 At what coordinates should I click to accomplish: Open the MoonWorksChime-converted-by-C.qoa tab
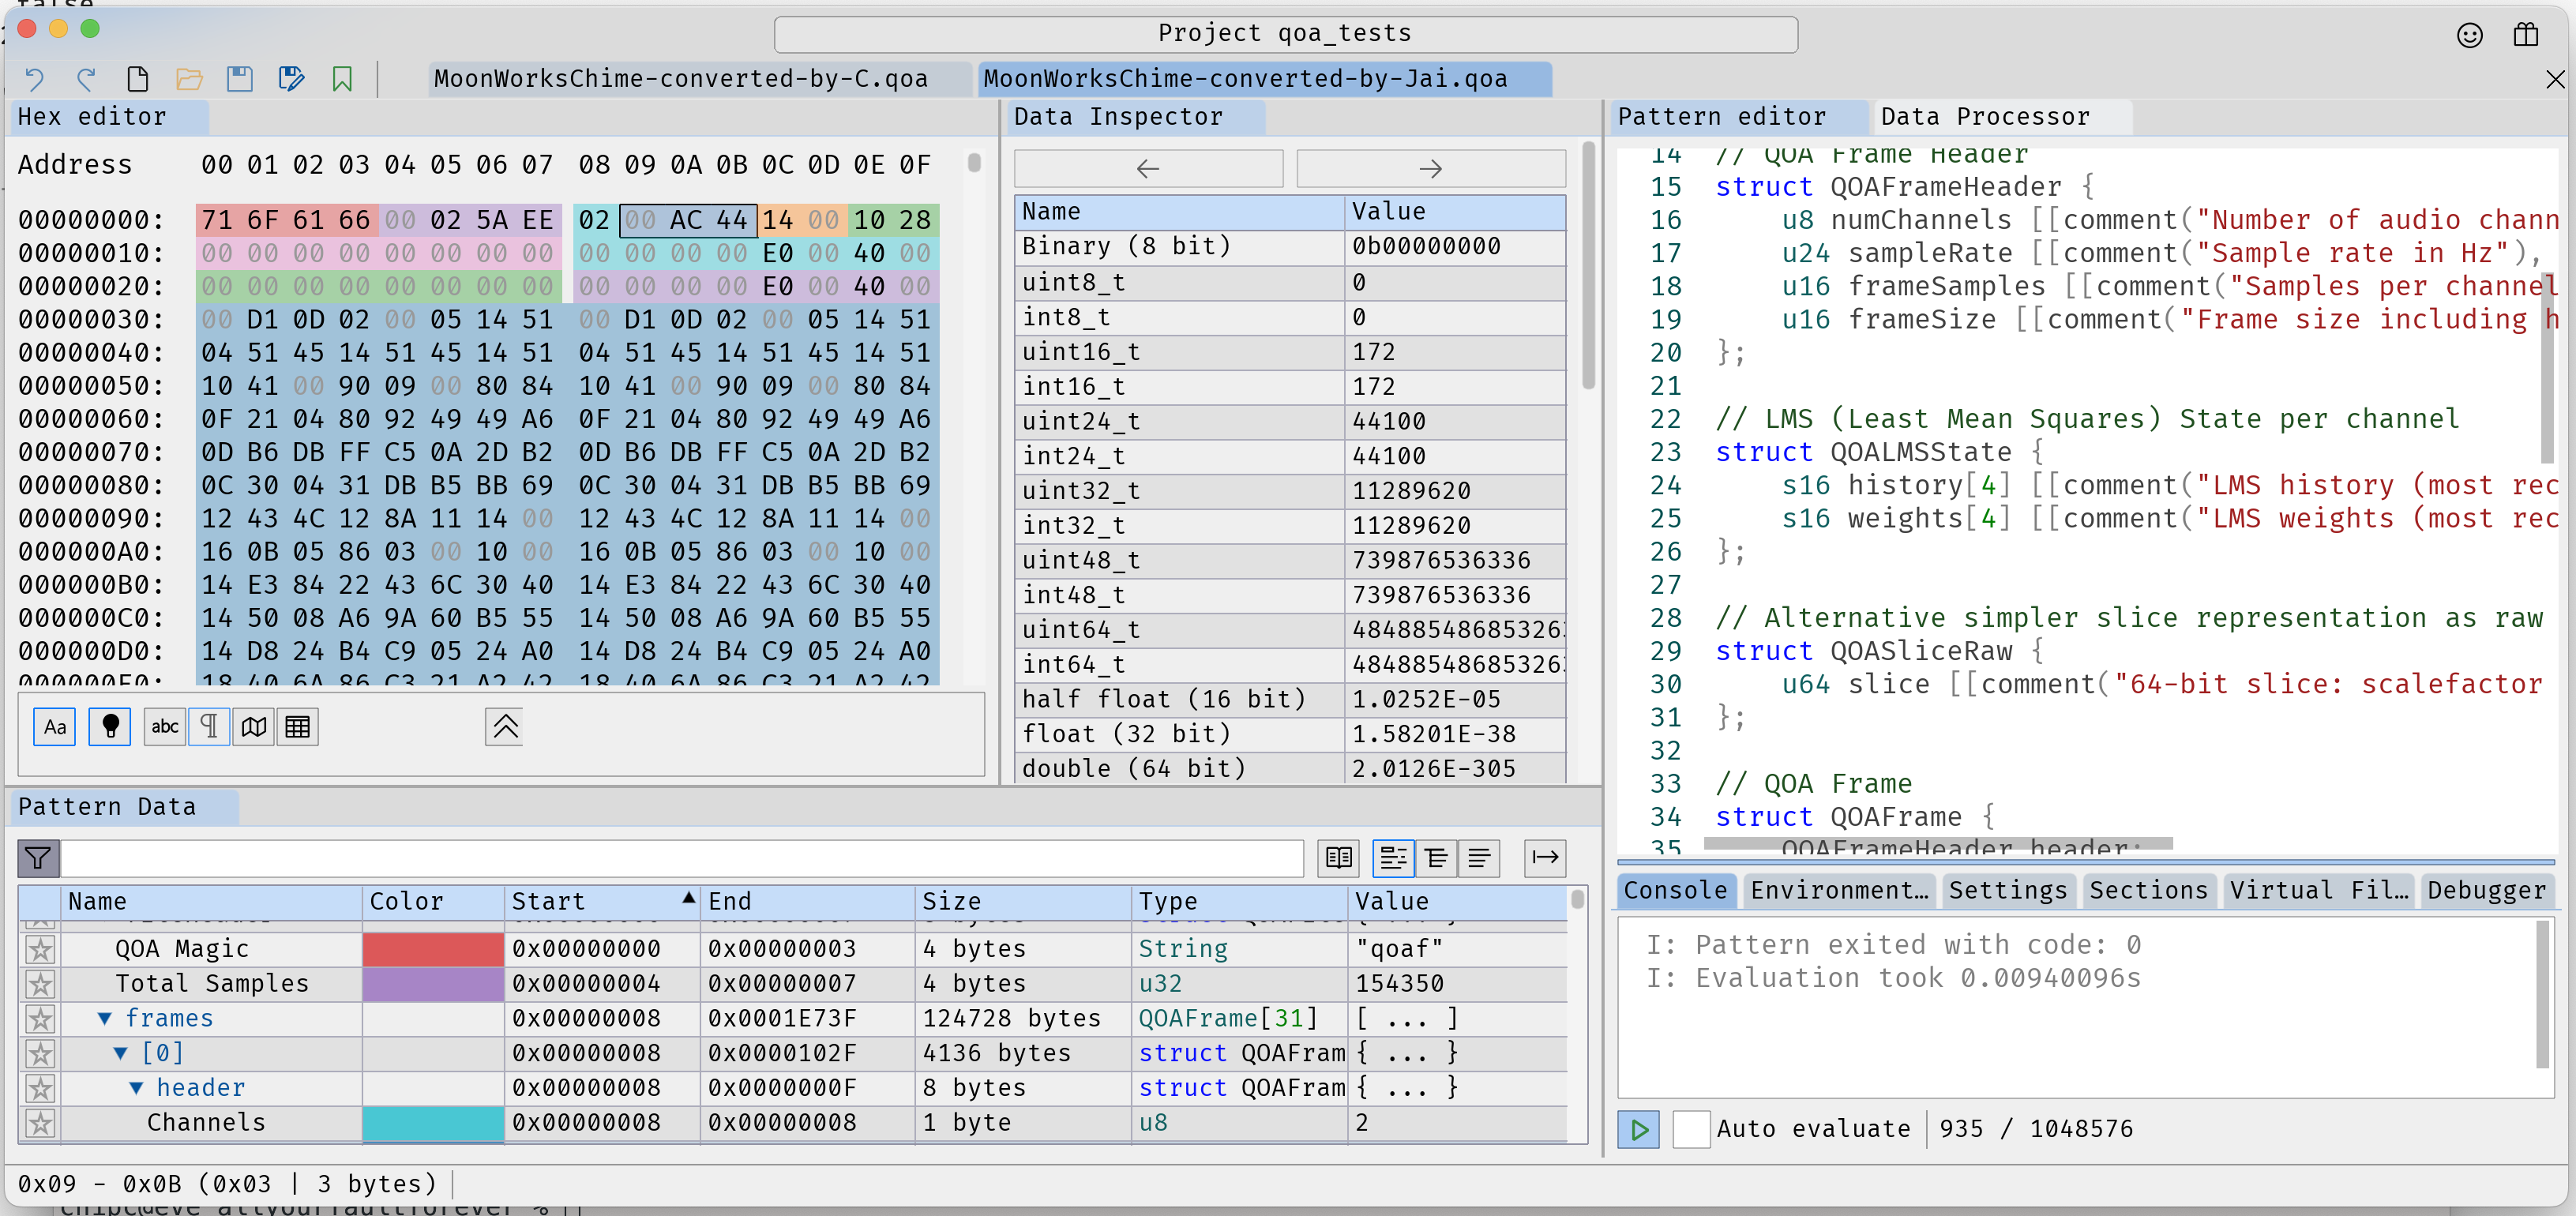pos(679,79)
